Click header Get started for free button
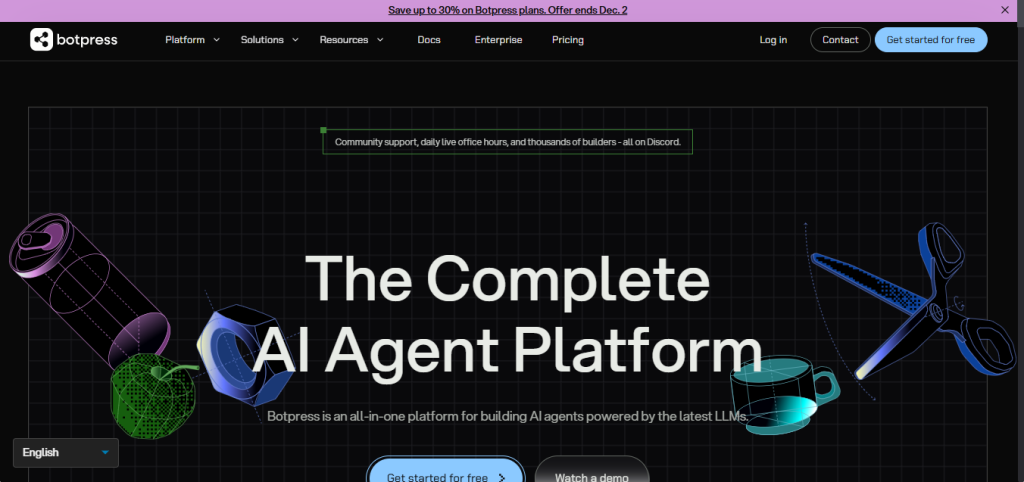The image size is (1024, 482). point(931,40)
